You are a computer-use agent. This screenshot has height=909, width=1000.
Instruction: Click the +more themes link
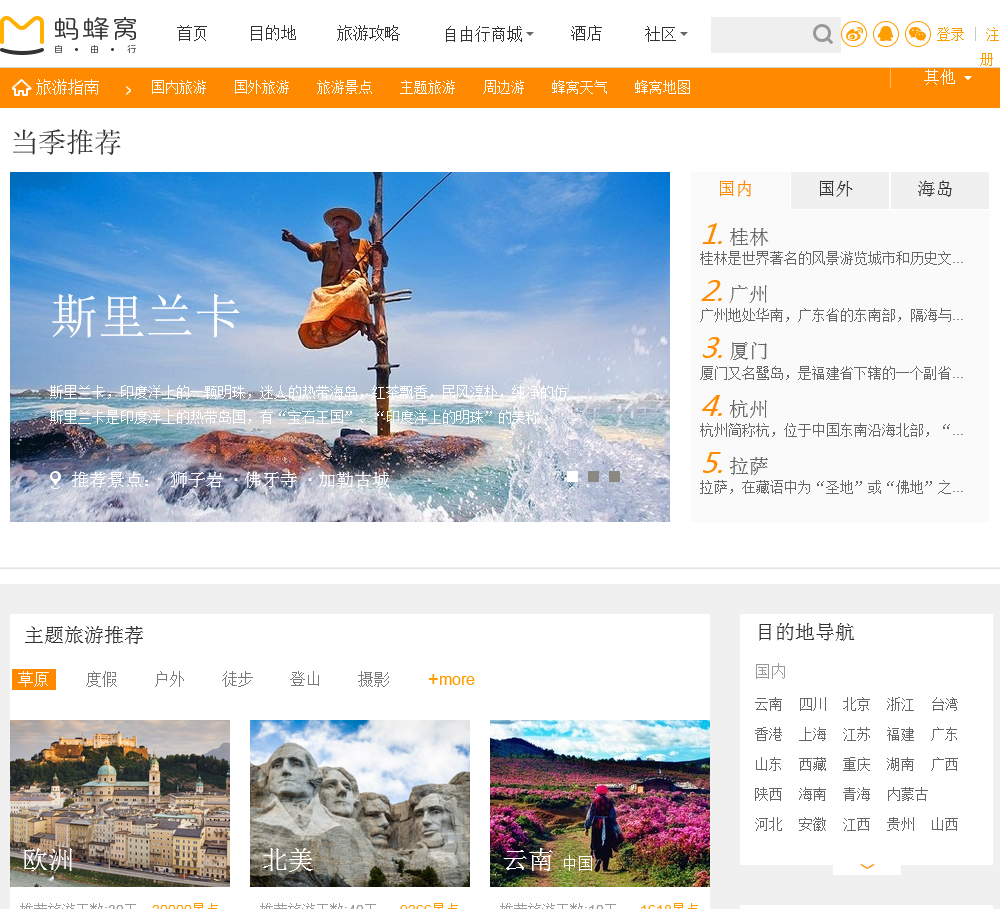click(x=451, y=679)
